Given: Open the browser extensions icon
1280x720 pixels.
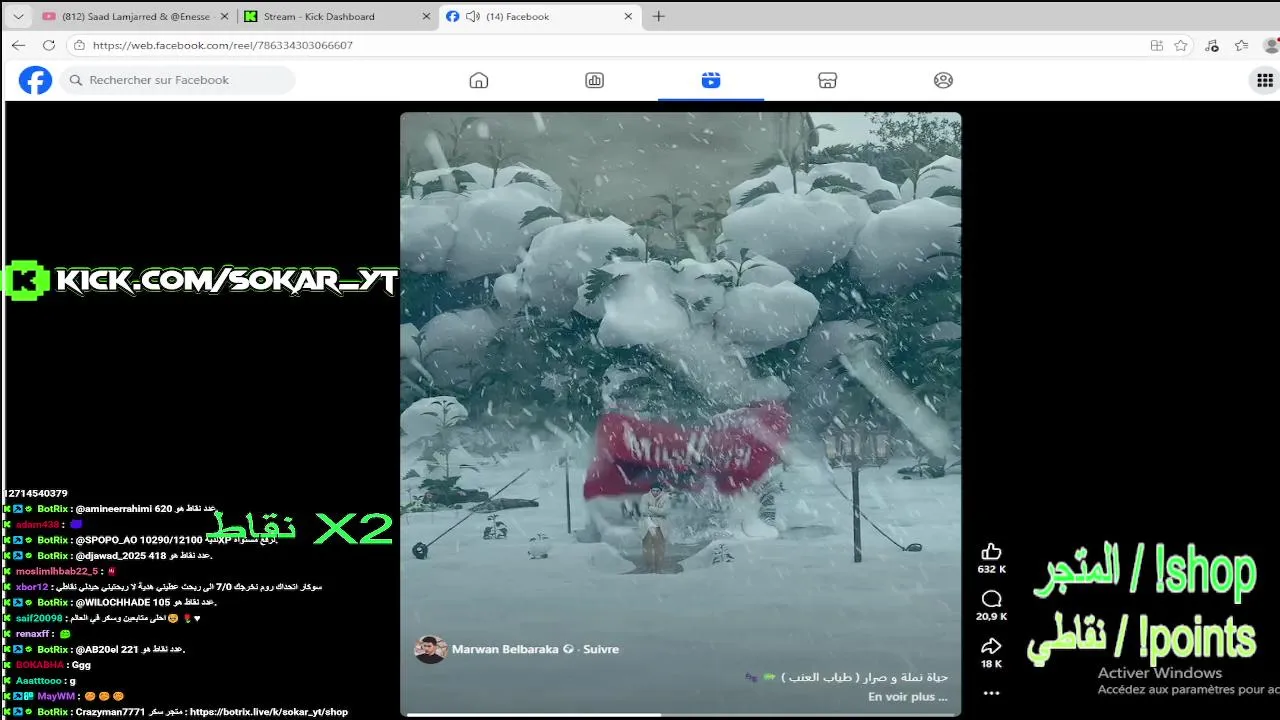Looking at the screenshot, I should coord(1212,45).
